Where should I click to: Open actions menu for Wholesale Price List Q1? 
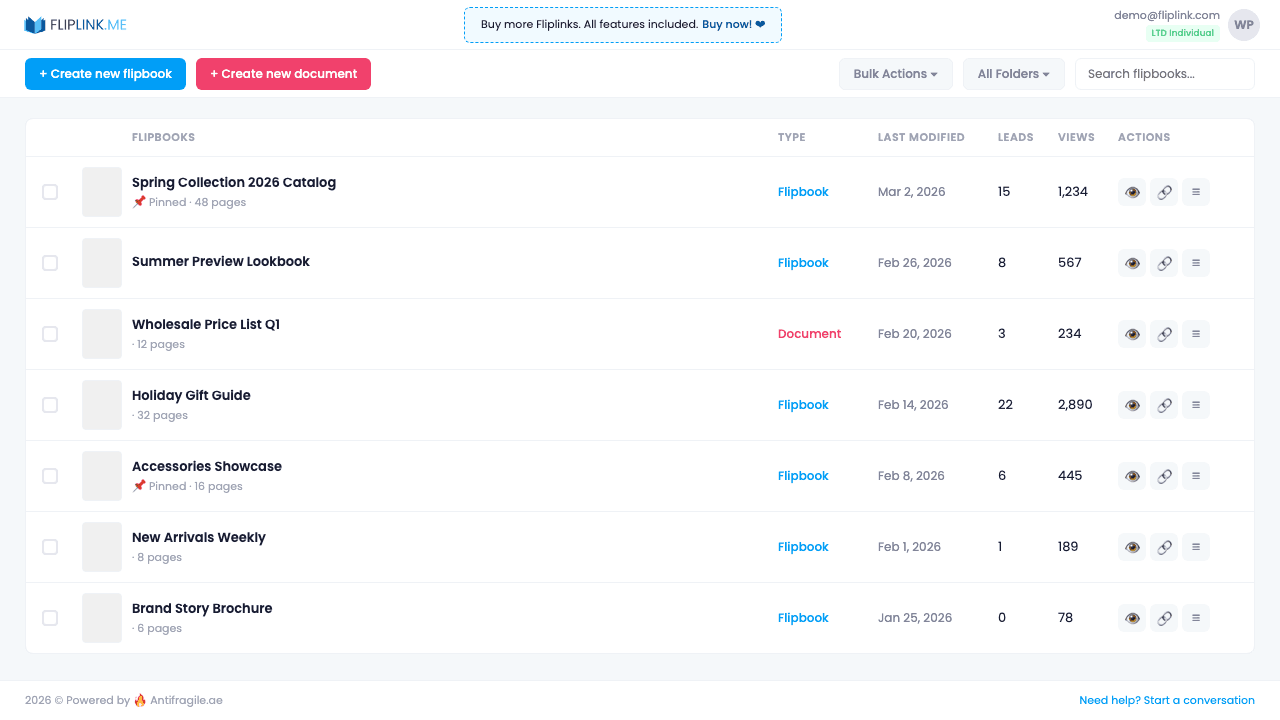[x=1195, y=333]
